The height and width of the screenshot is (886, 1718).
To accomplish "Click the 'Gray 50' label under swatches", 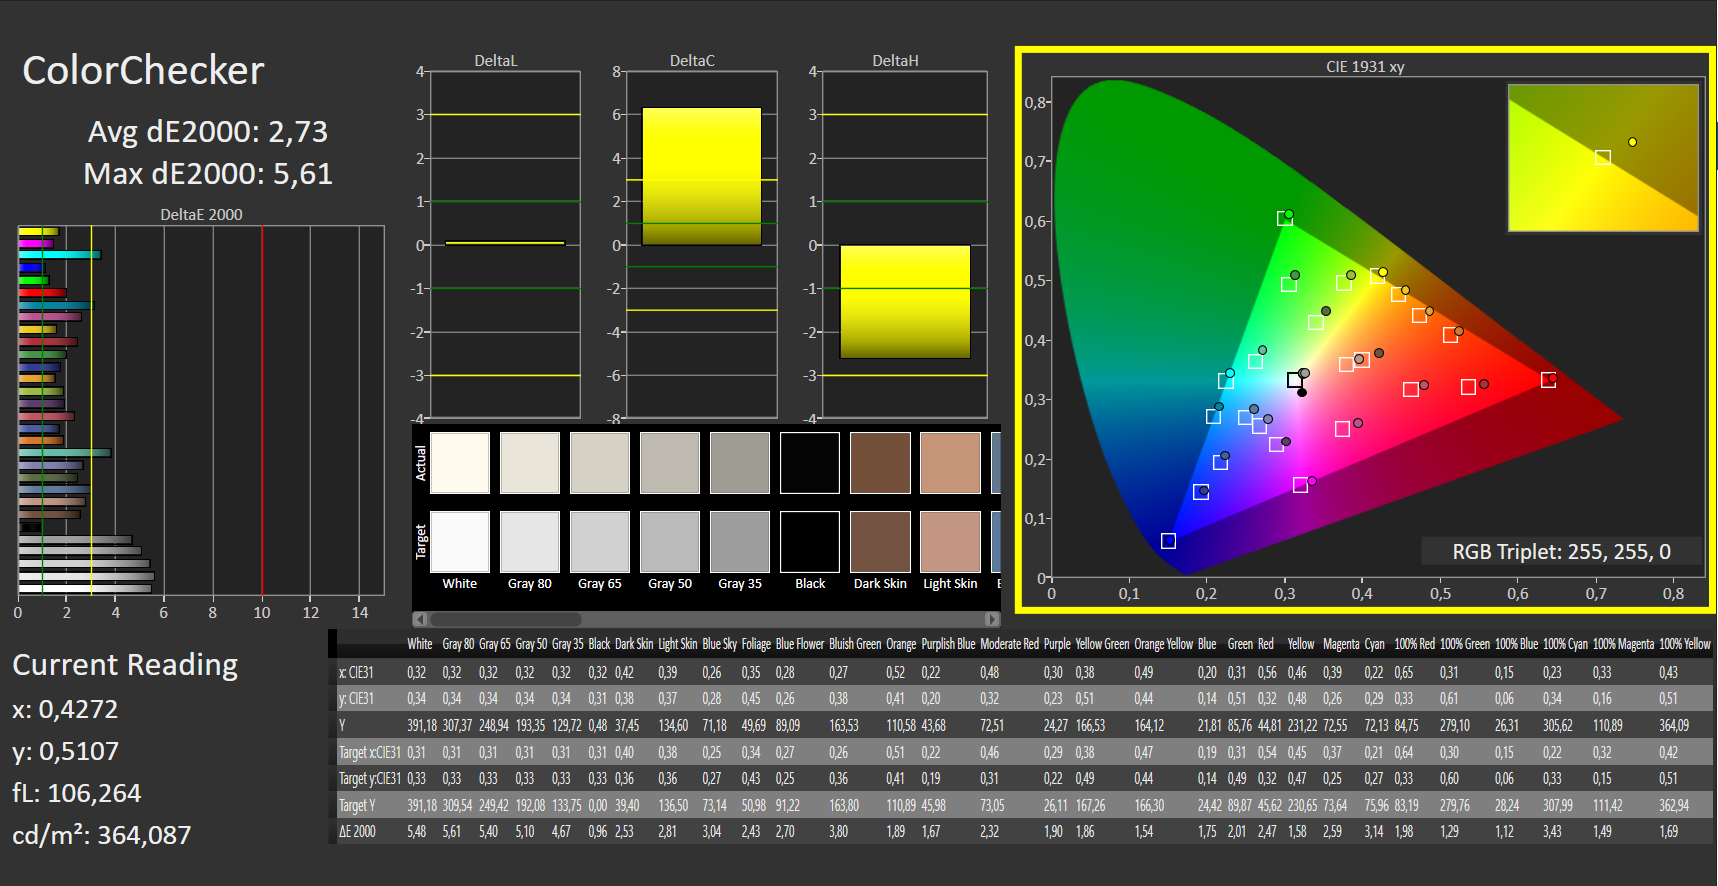I will [670, 584].
